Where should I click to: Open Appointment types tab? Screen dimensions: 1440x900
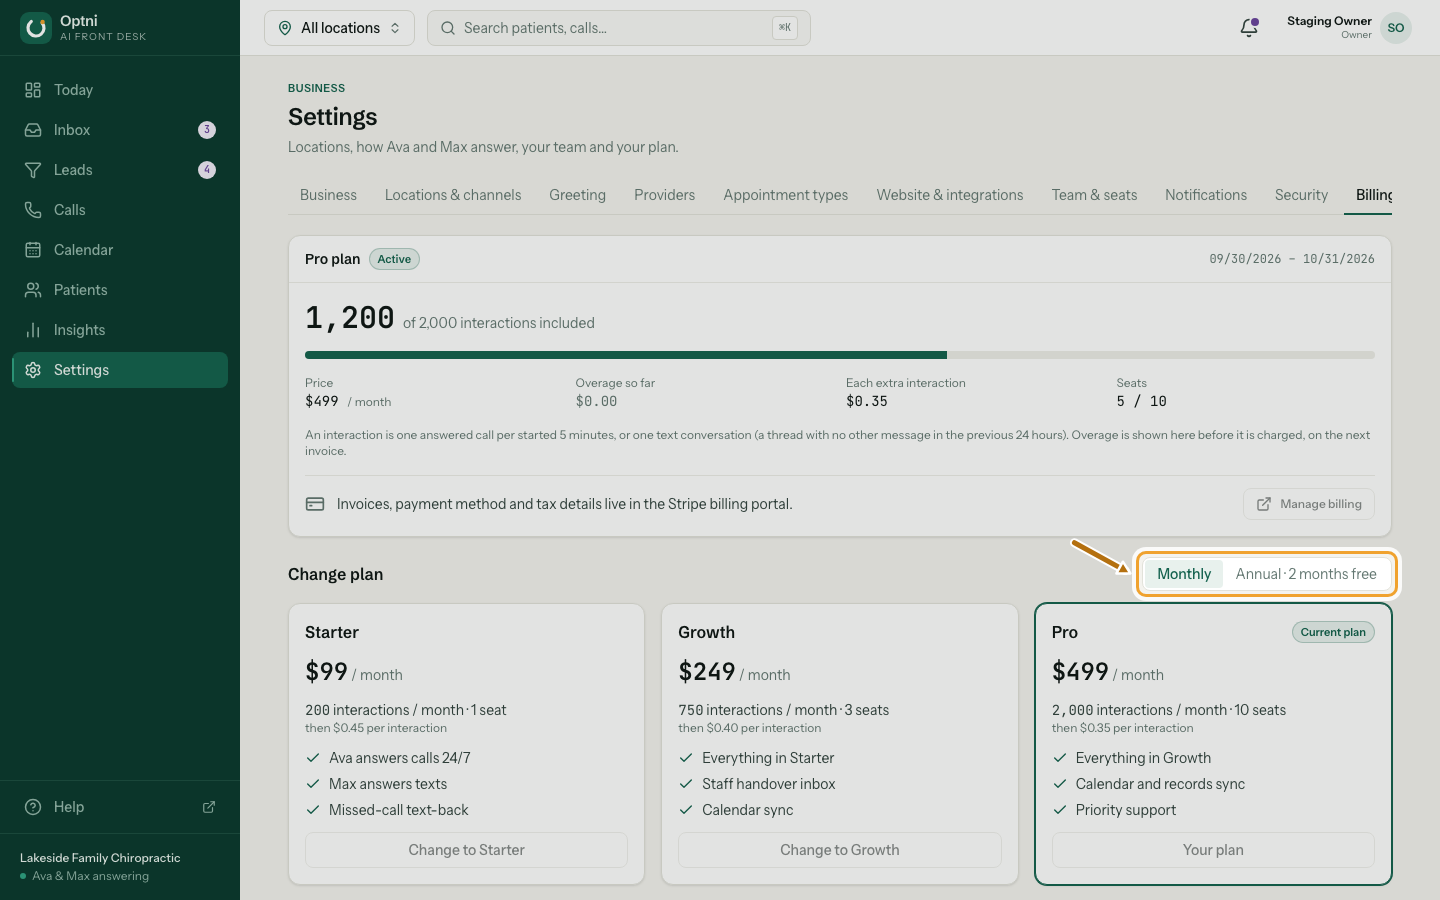786,195
